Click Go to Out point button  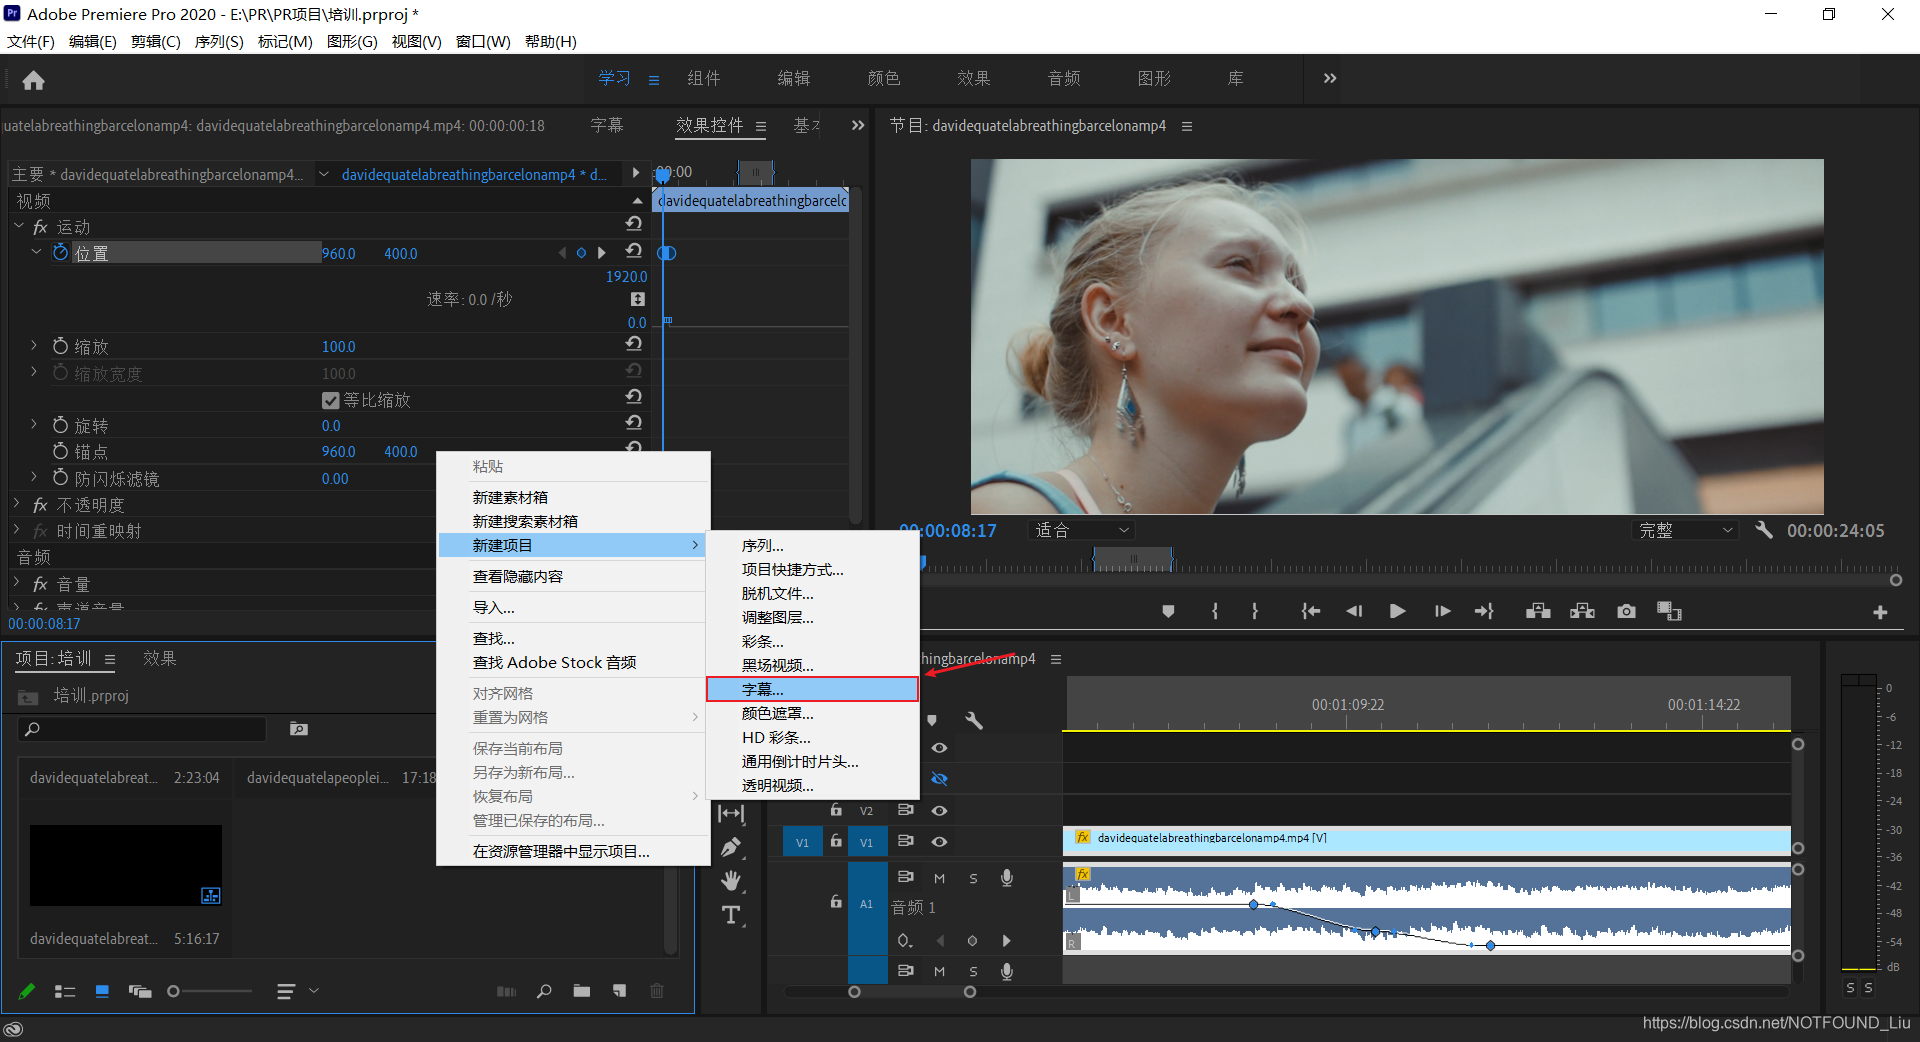coord(1484,611)
